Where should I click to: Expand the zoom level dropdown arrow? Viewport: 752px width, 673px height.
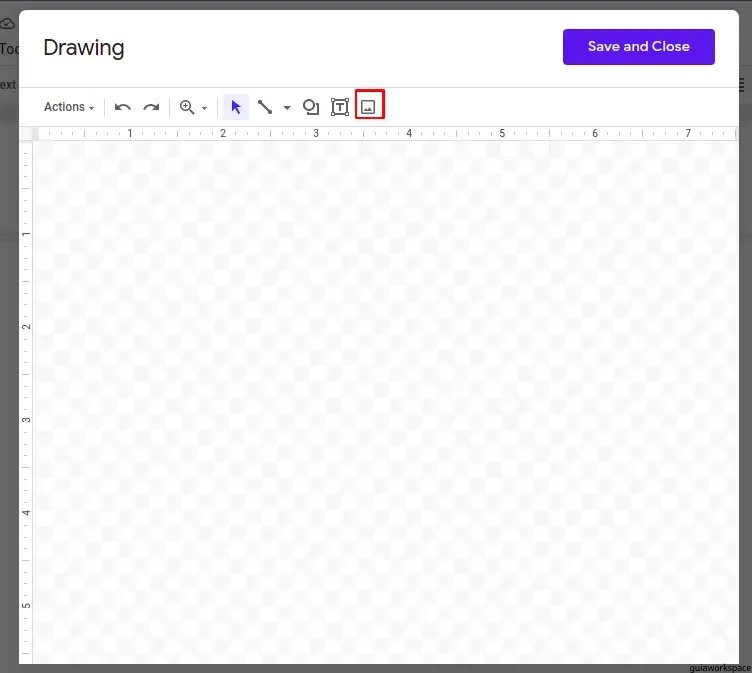pyautogui.click(x=204, y=108)
